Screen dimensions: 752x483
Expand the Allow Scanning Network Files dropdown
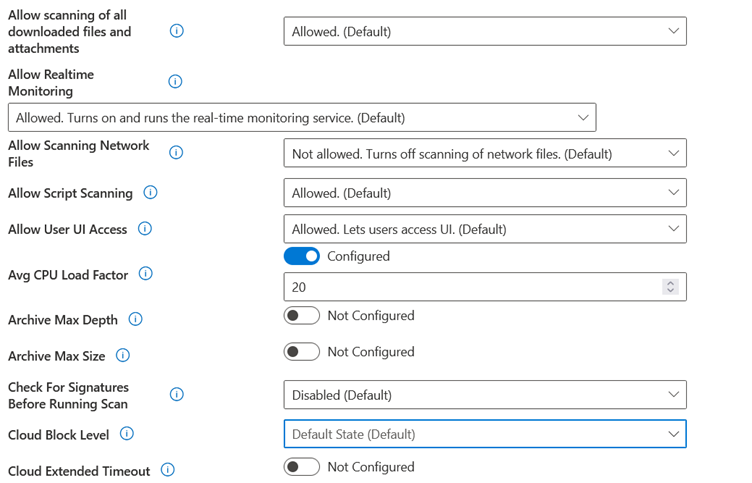(x=485, y=153)
